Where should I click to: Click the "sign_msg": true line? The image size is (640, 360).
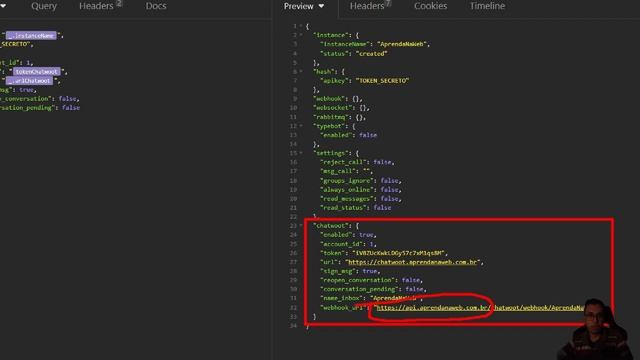350,271
